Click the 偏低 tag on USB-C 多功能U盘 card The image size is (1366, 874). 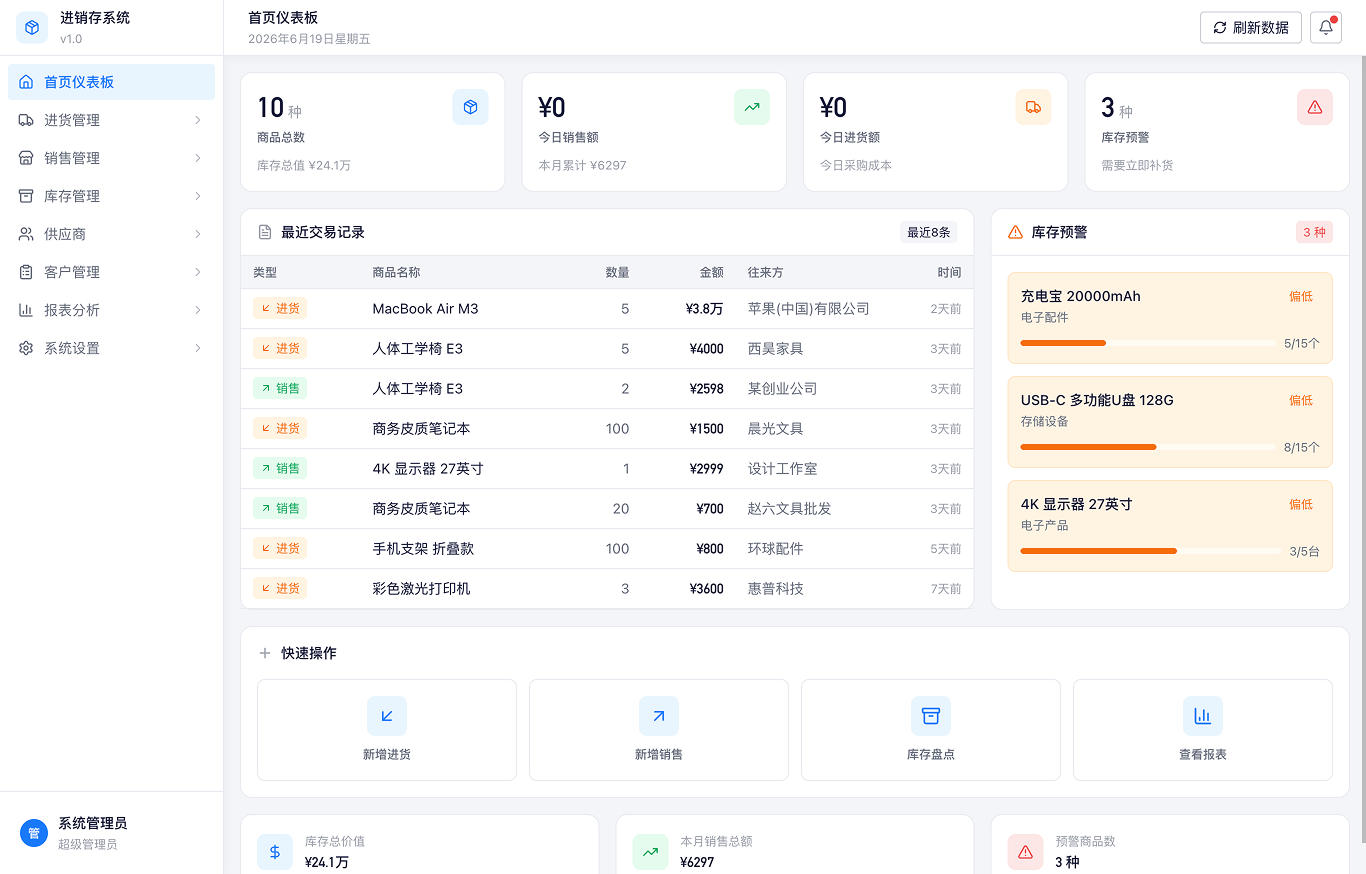click(x=1301, y=400)
